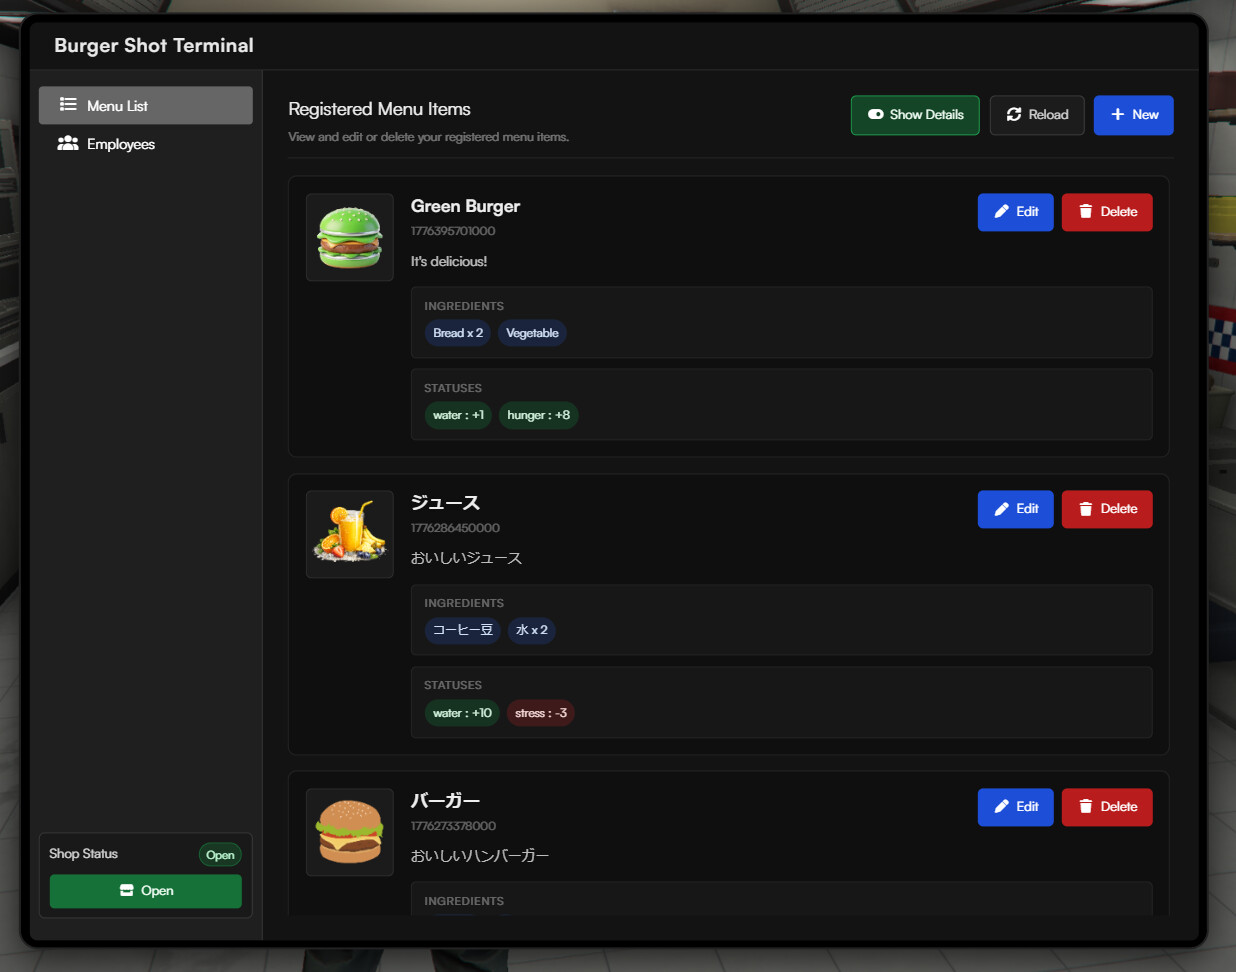Click the hunger : +8 status tag
The width and height of the screenshot is (1236, 972).
[538, 415]
